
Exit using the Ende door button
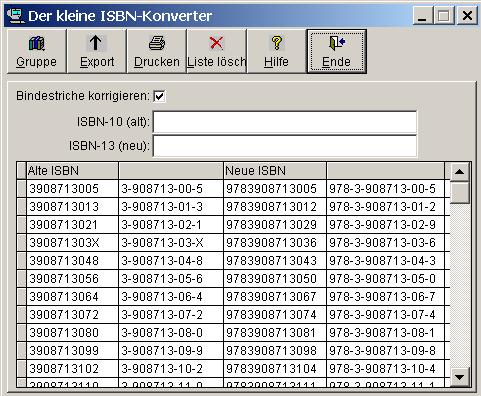coord(336,51)
